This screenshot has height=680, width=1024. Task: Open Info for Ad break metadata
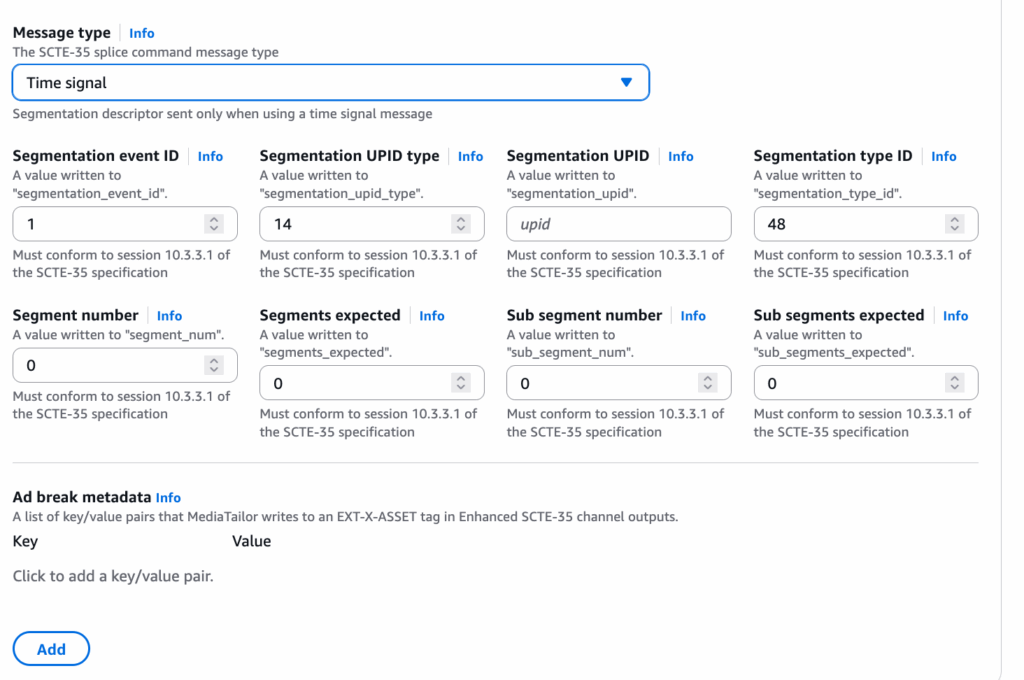[x=168, y=497]
